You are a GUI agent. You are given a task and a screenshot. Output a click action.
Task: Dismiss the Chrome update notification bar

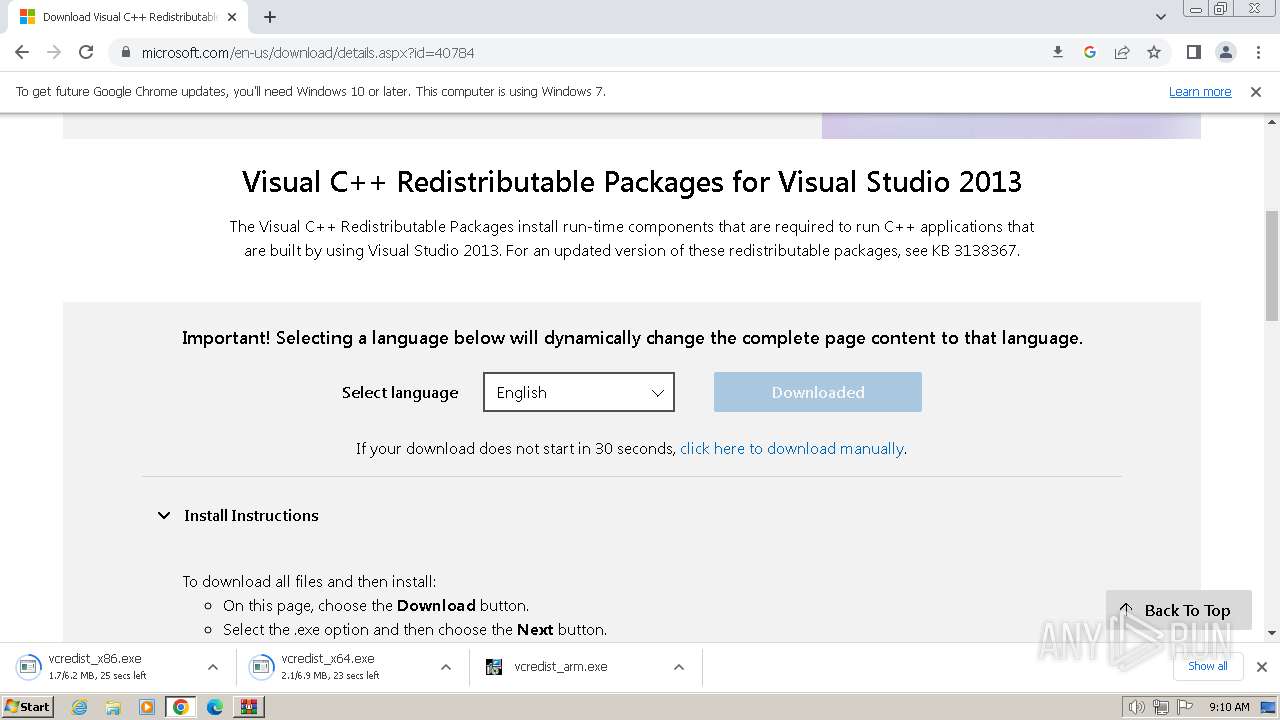[1256, 91]
